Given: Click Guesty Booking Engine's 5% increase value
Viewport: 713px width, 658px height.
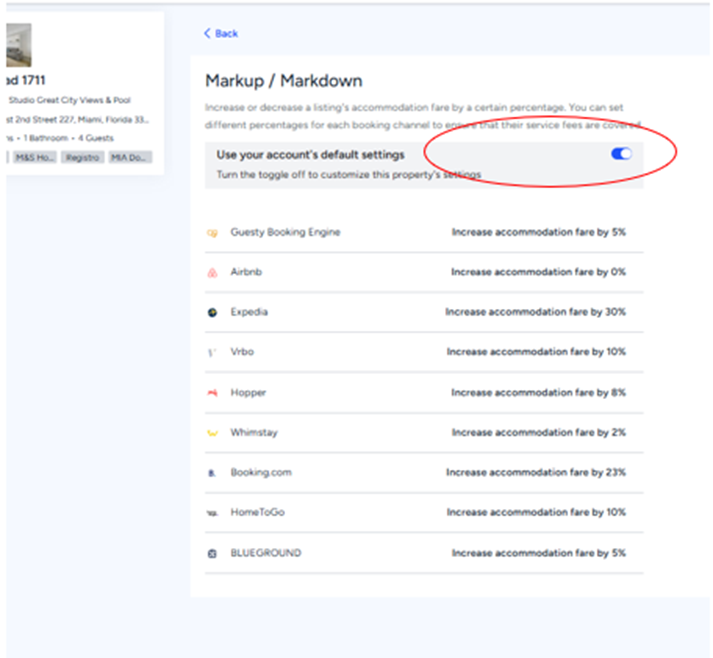Looking at the screenshot, I should coord(538,232).
